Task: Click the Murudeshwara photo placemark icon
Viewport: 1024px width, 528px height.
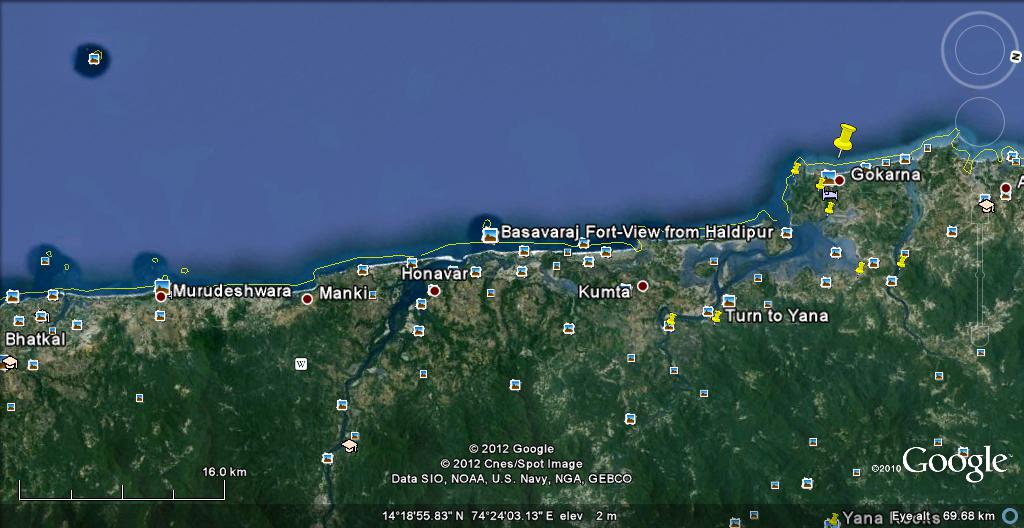Action: [161, 286]
